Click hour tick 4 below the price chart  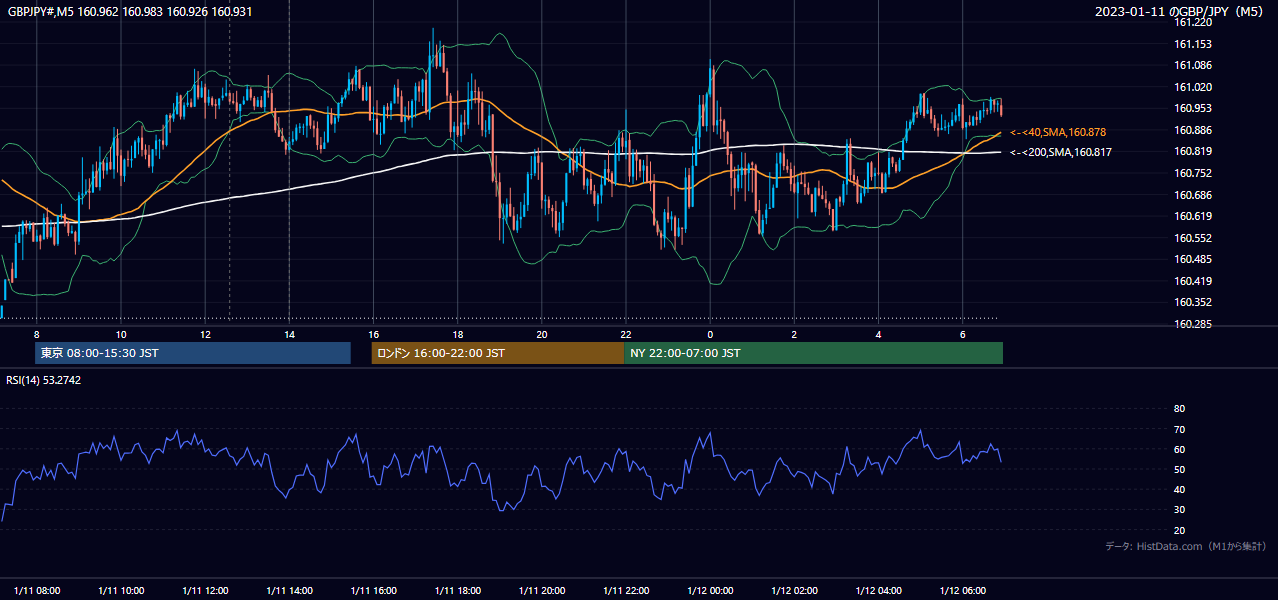[x=878, y=334]
